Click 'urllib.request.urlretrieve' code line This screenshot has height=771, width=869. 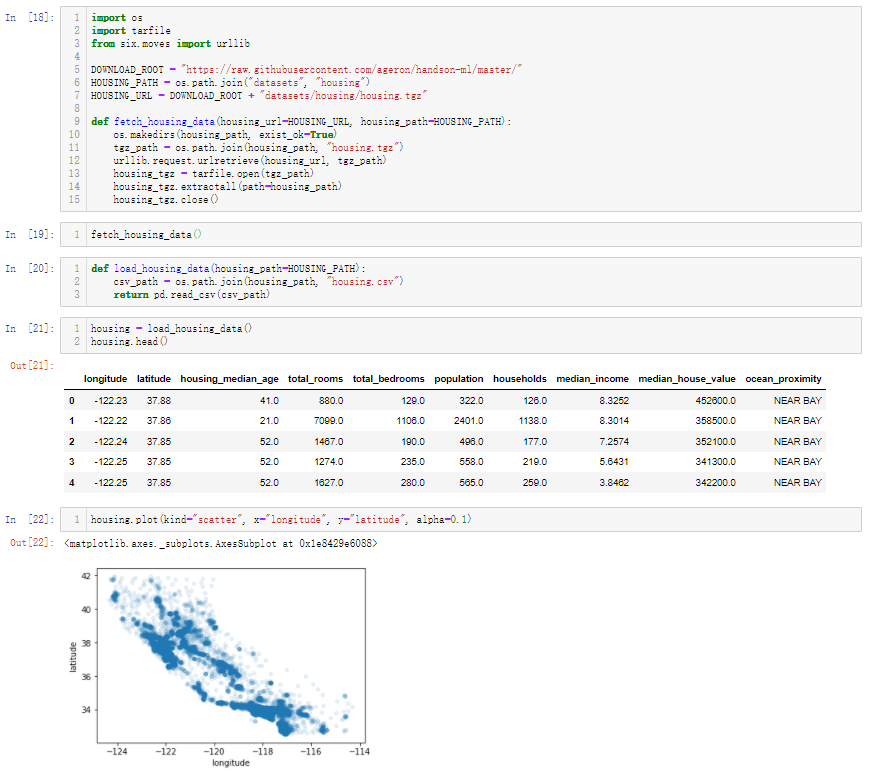[250, 160]
